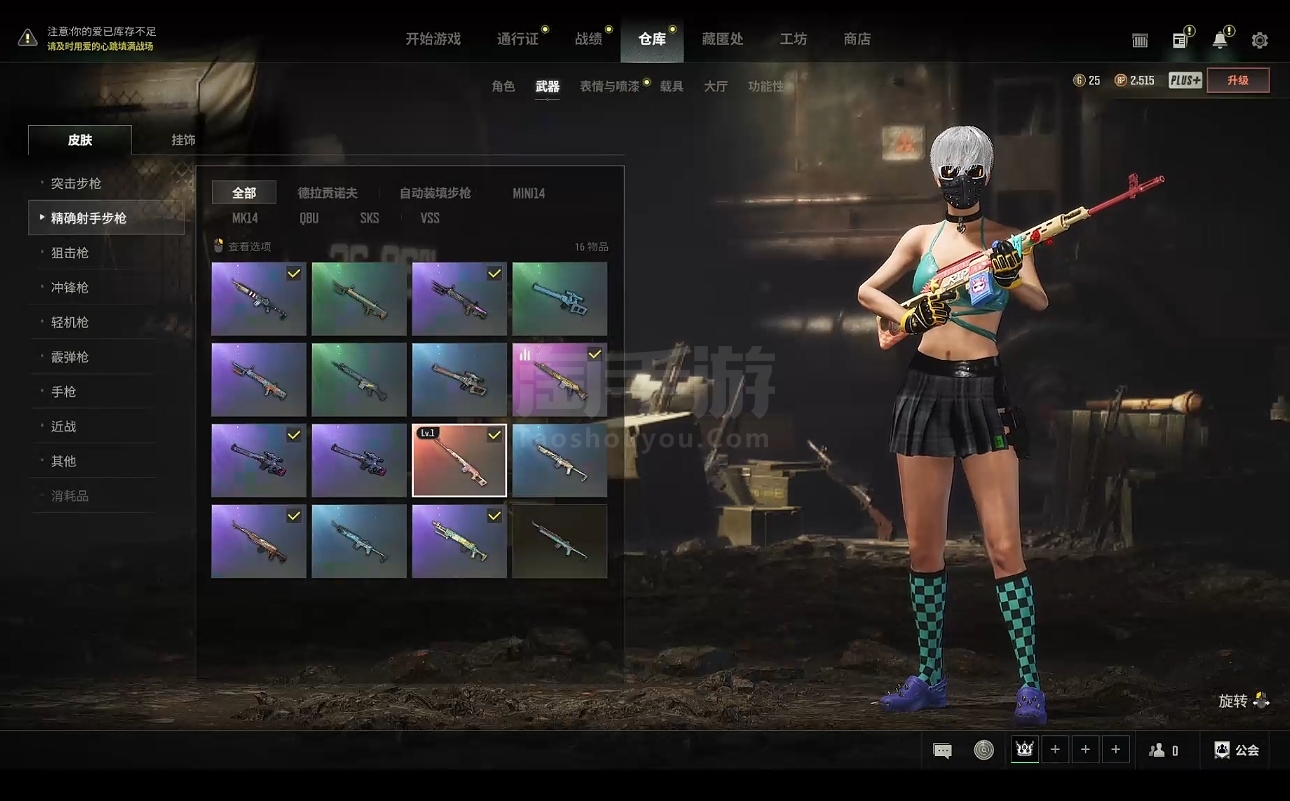Add a teammate in the first plus slot
This screenshot has height=801, width=1290.
[x=1055, y=750]
